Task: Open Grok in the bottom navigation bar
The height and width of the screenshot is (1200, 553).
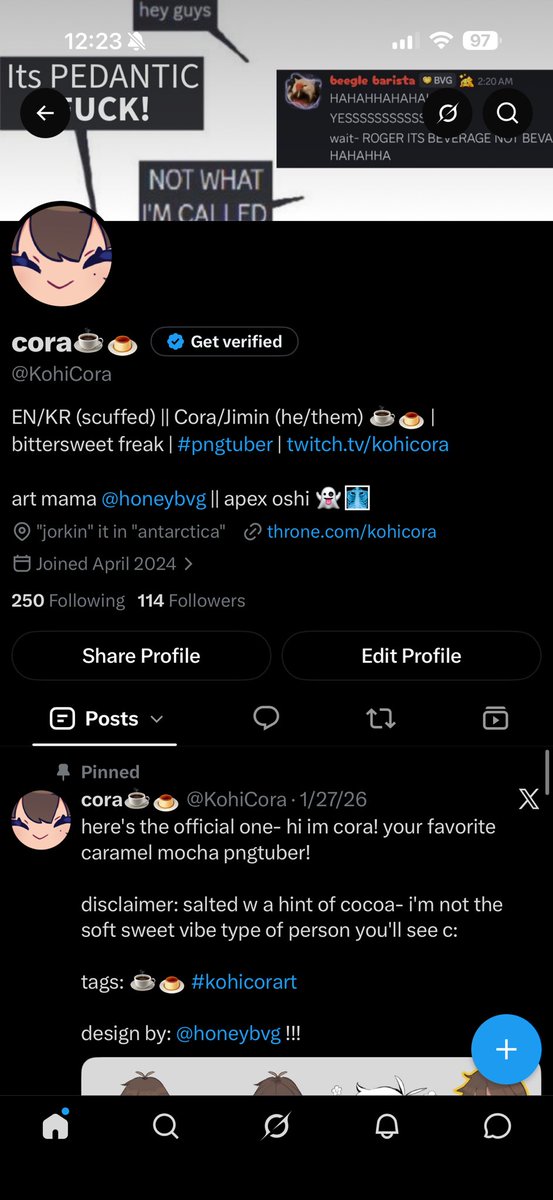Action: click(276, 1127)
